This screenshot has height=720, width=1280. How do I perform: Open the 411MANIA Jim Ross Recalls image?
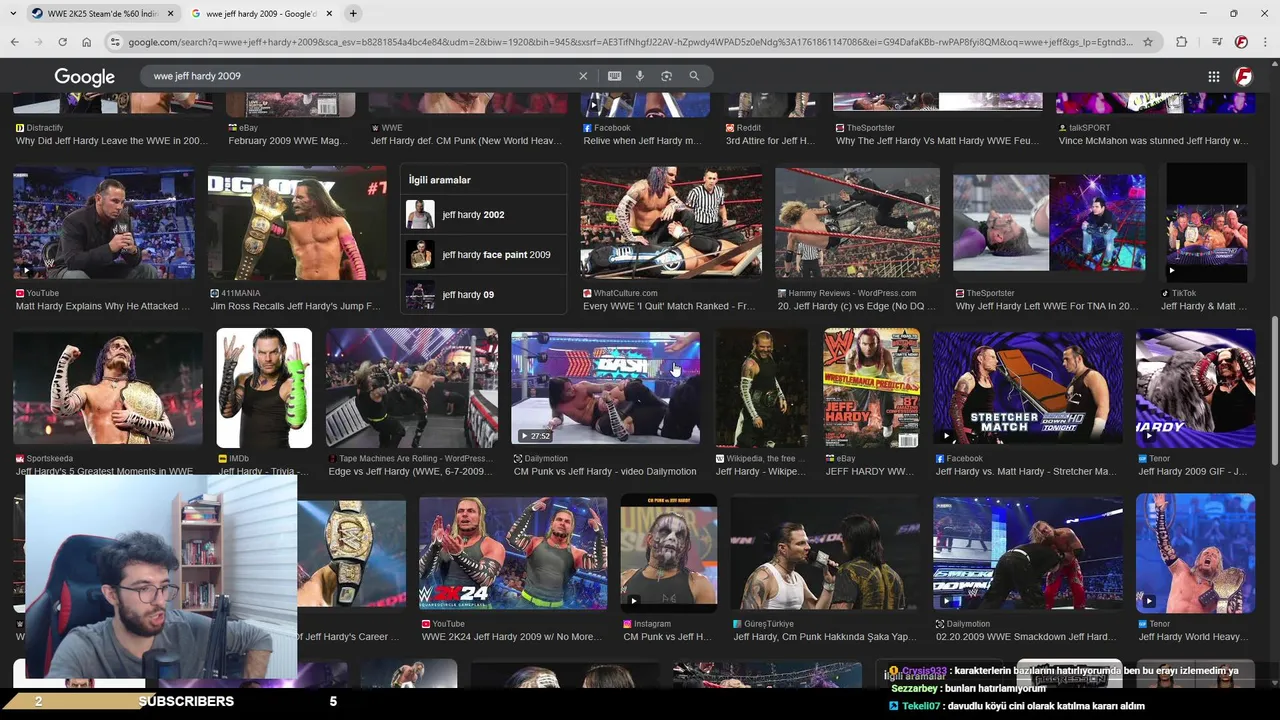297,223
